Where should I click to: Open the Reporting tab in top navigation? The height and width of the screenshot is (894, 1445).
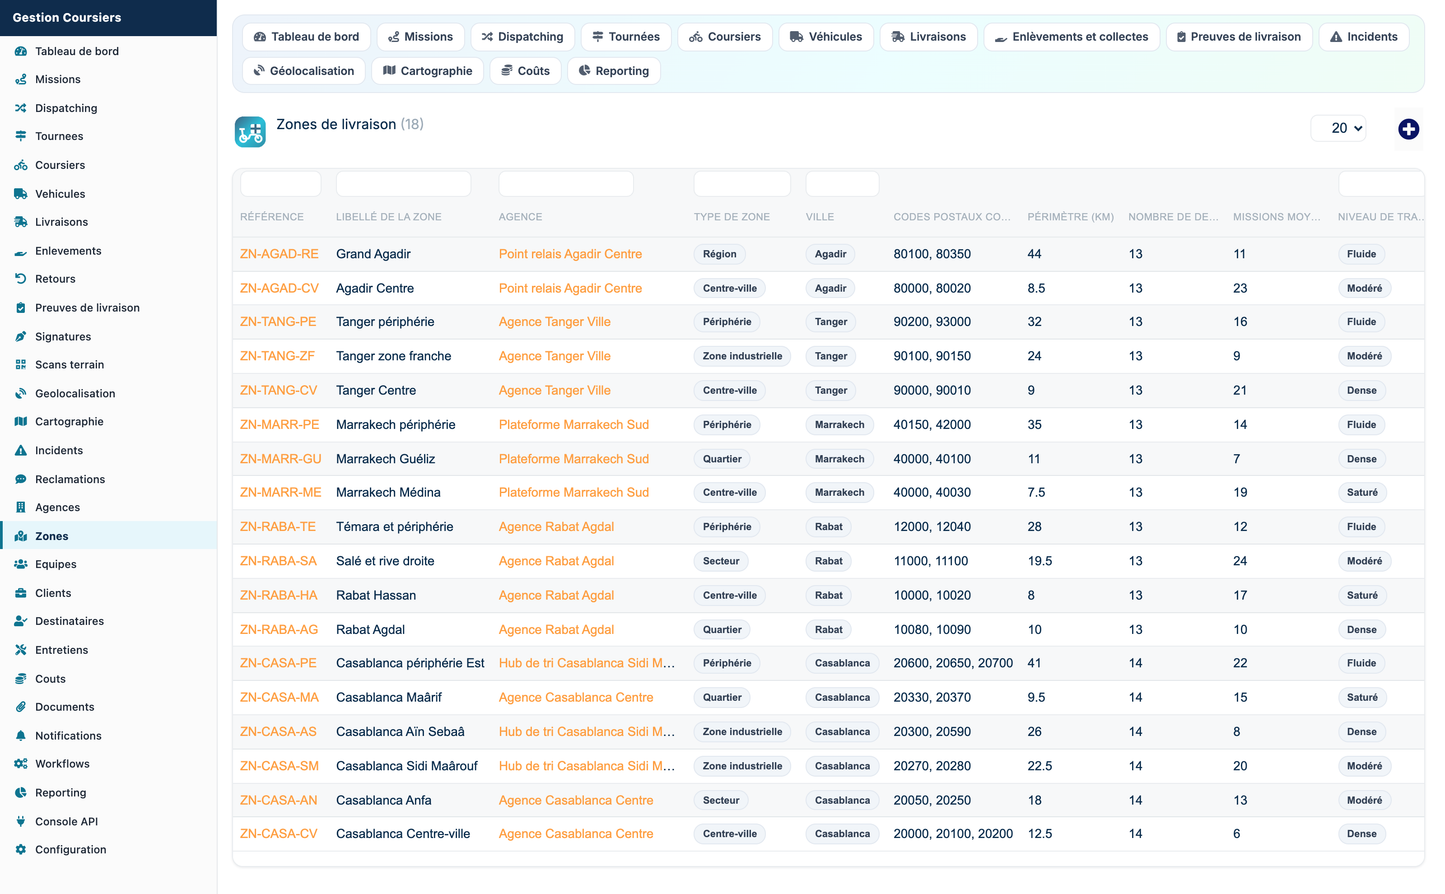pos(614,71)
